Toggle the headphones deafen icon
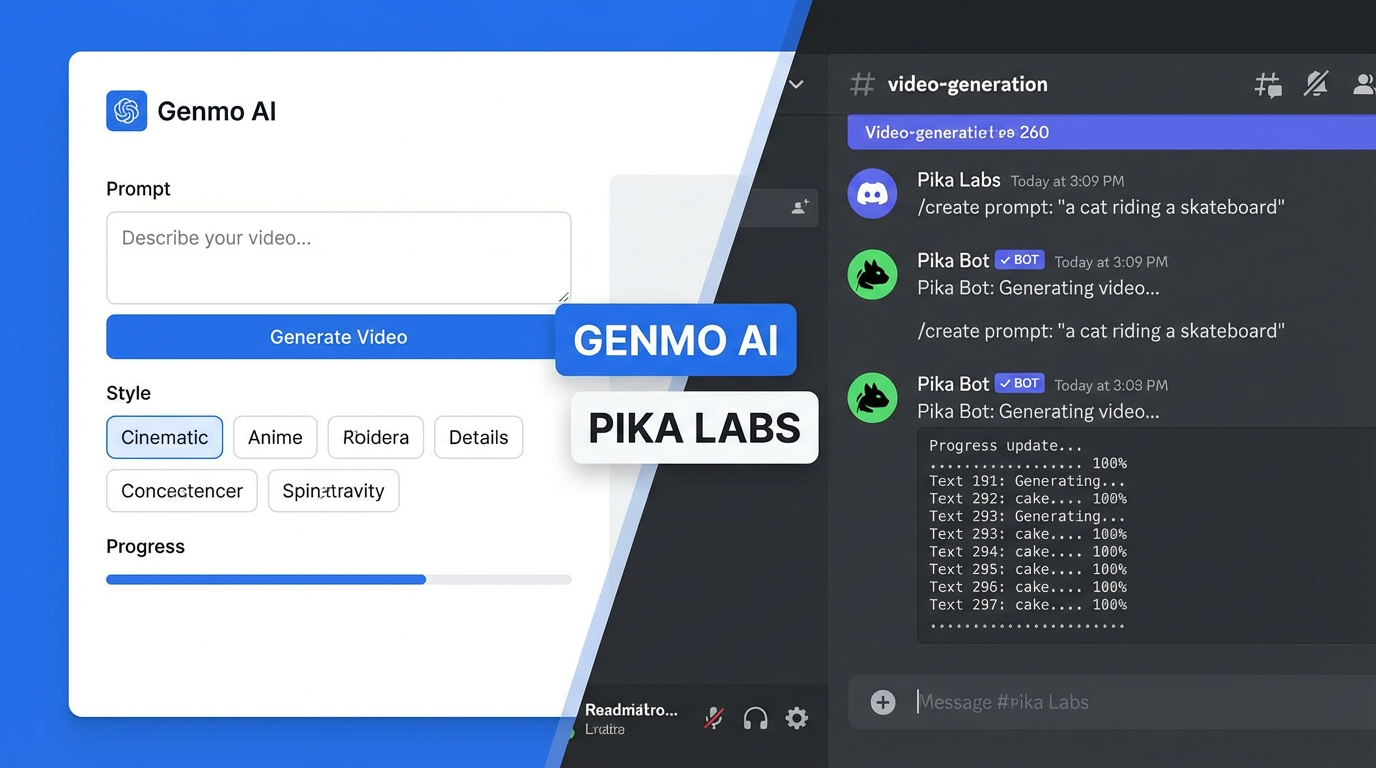The width and height of the screenshot is (1376, 768). click(755, 718)
